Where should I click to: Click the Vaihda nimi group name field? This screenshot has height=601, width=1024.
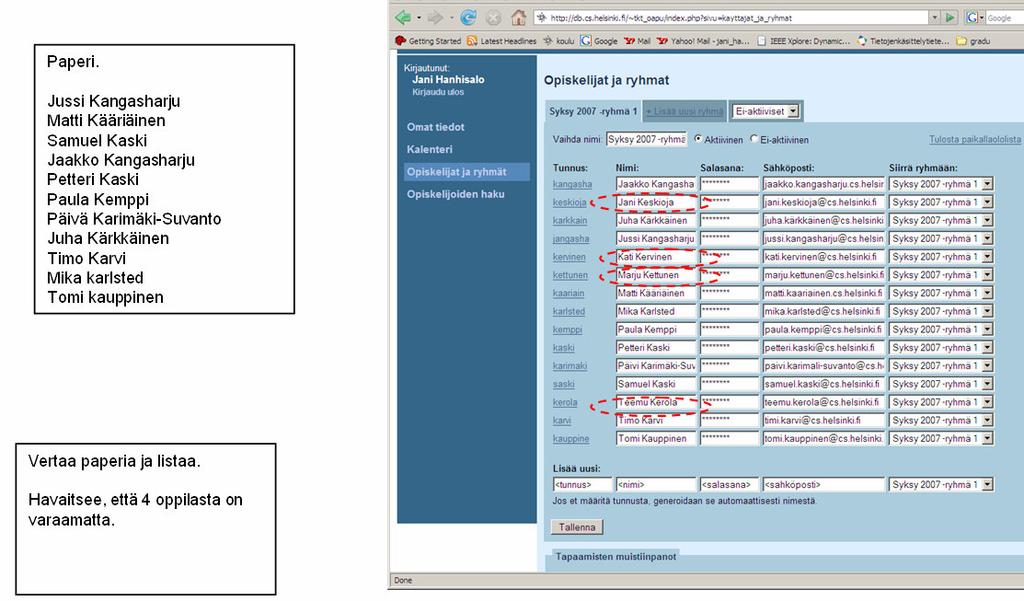tap(647, 139)
